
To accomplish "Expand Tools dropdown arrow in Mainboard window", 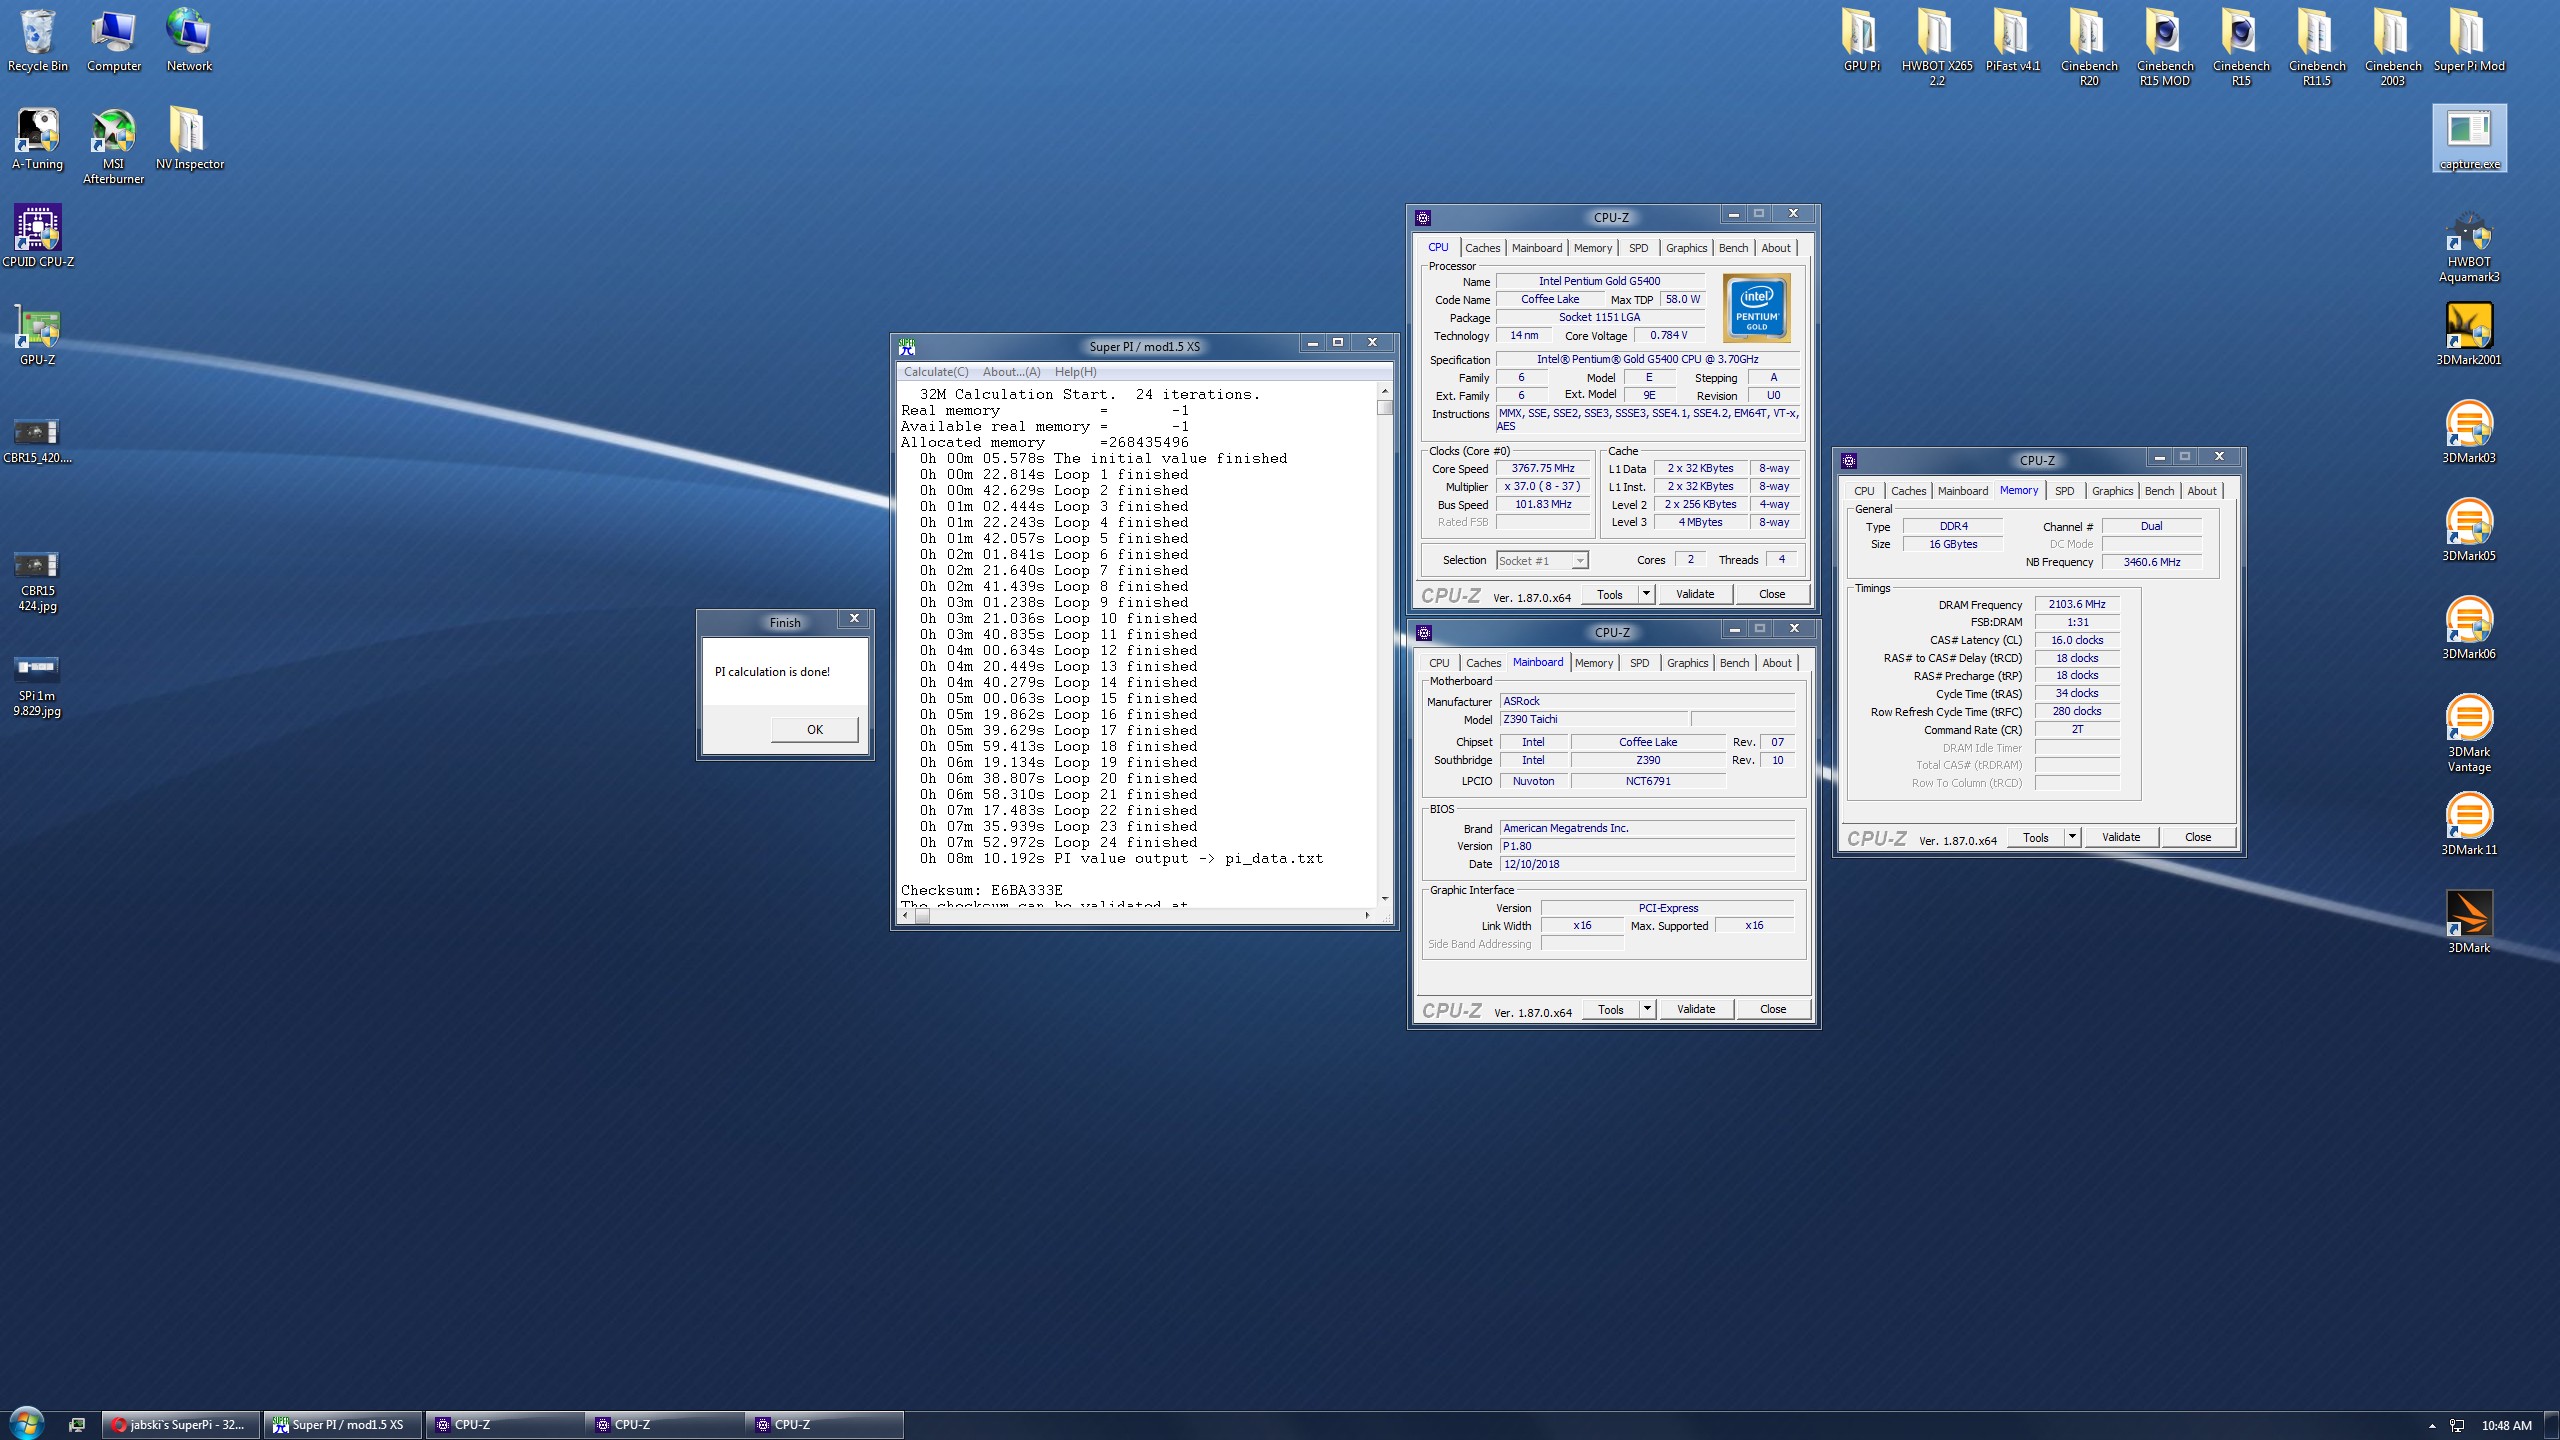I will point(1647,1009).
